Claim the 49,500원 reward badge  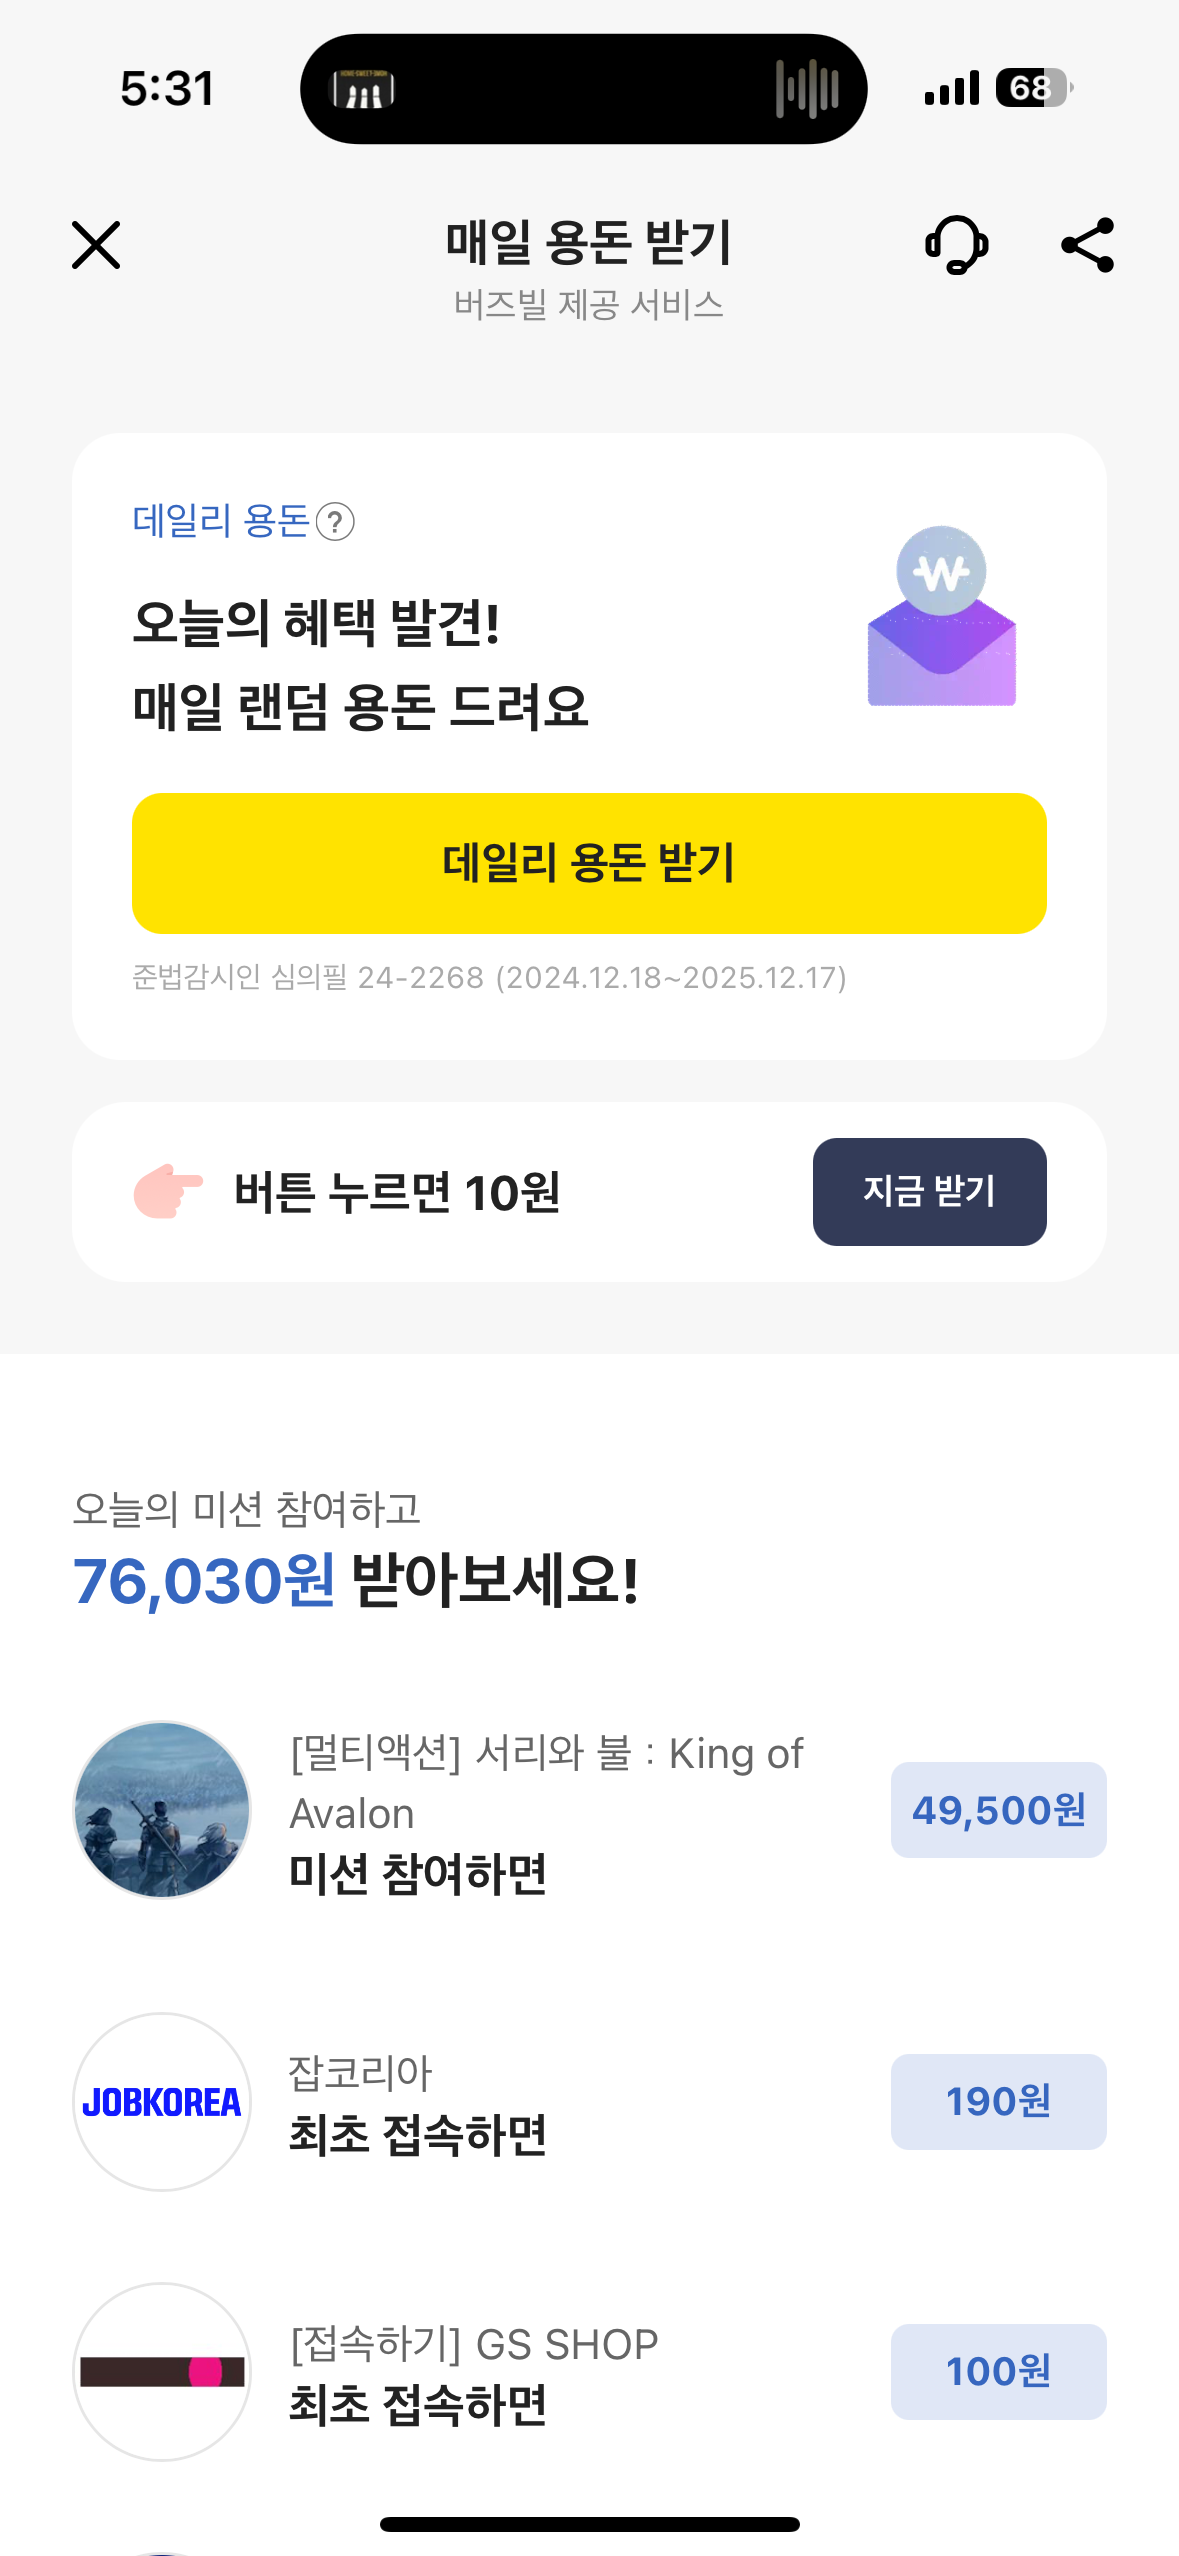click(998, 1810)
